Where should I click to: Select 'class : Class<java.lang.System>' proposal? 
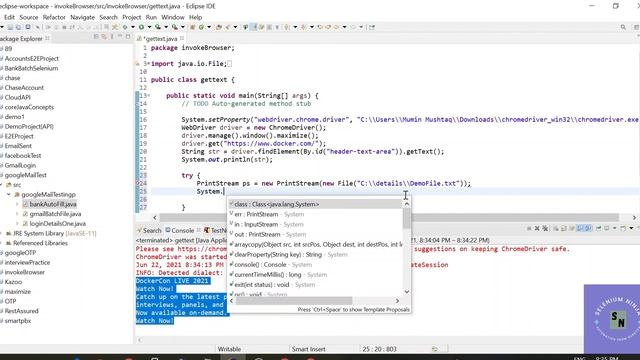coord(315,204)
